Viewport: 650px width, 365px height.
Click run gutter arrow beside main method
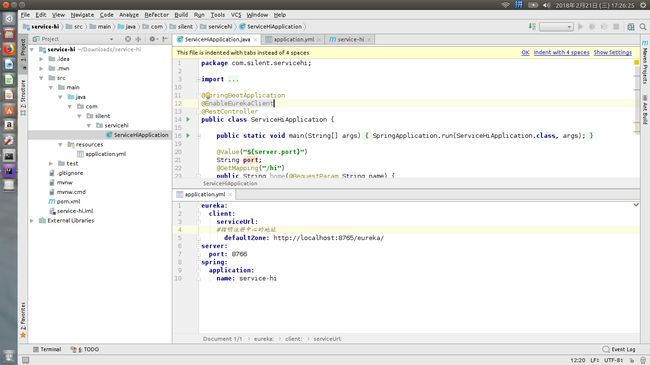(x=188, y=136)
